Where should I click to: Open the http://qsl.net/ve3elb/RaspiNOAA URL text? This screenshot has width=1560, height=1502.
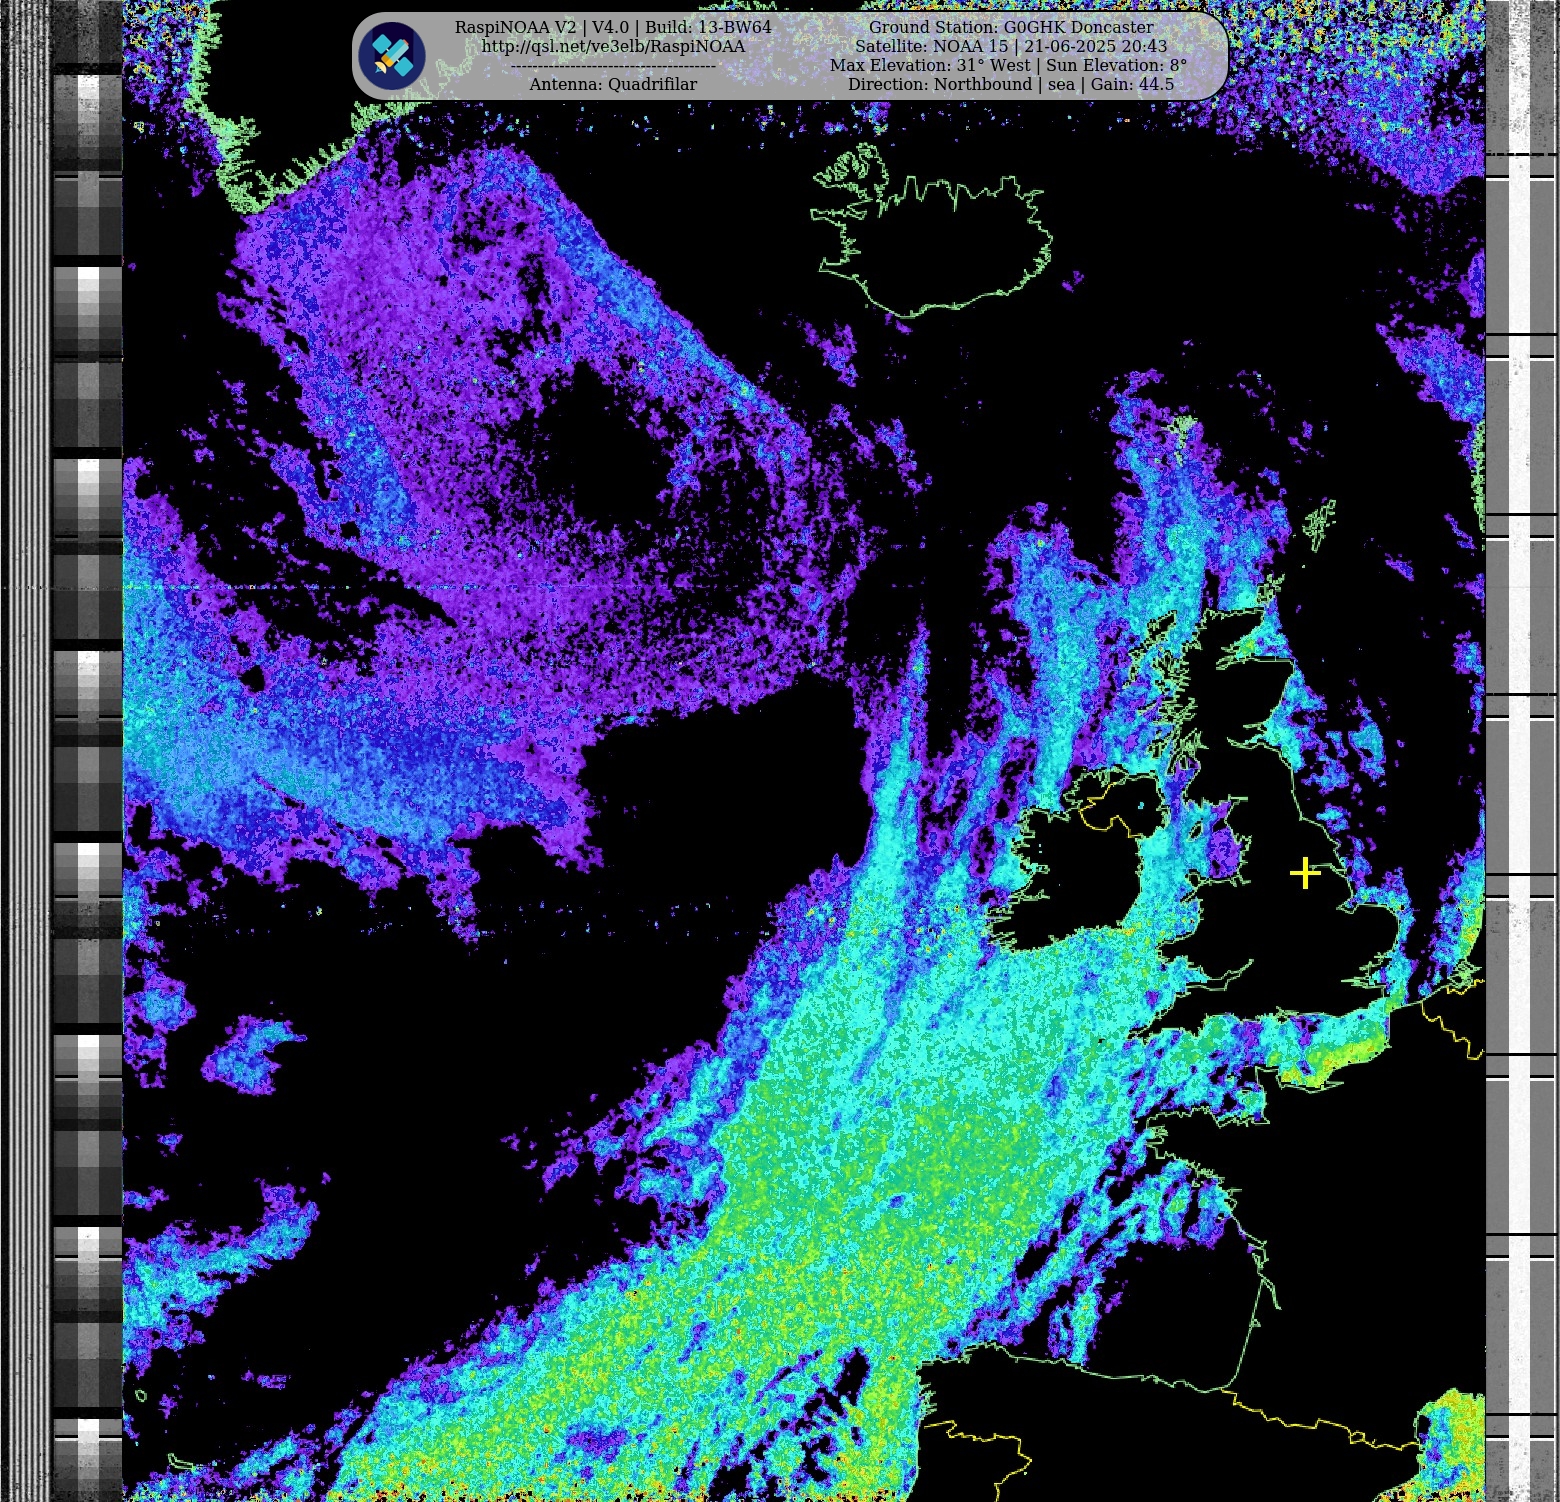click(x=613, y=46)
